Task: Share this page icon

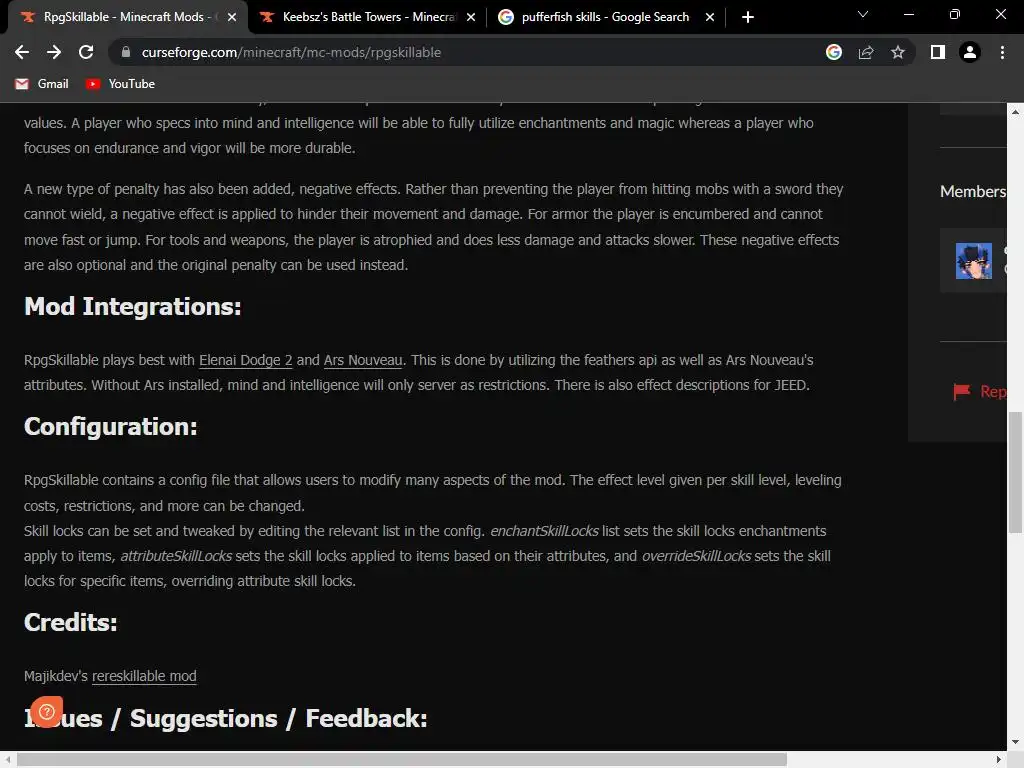Action: (x=866, y=52)
